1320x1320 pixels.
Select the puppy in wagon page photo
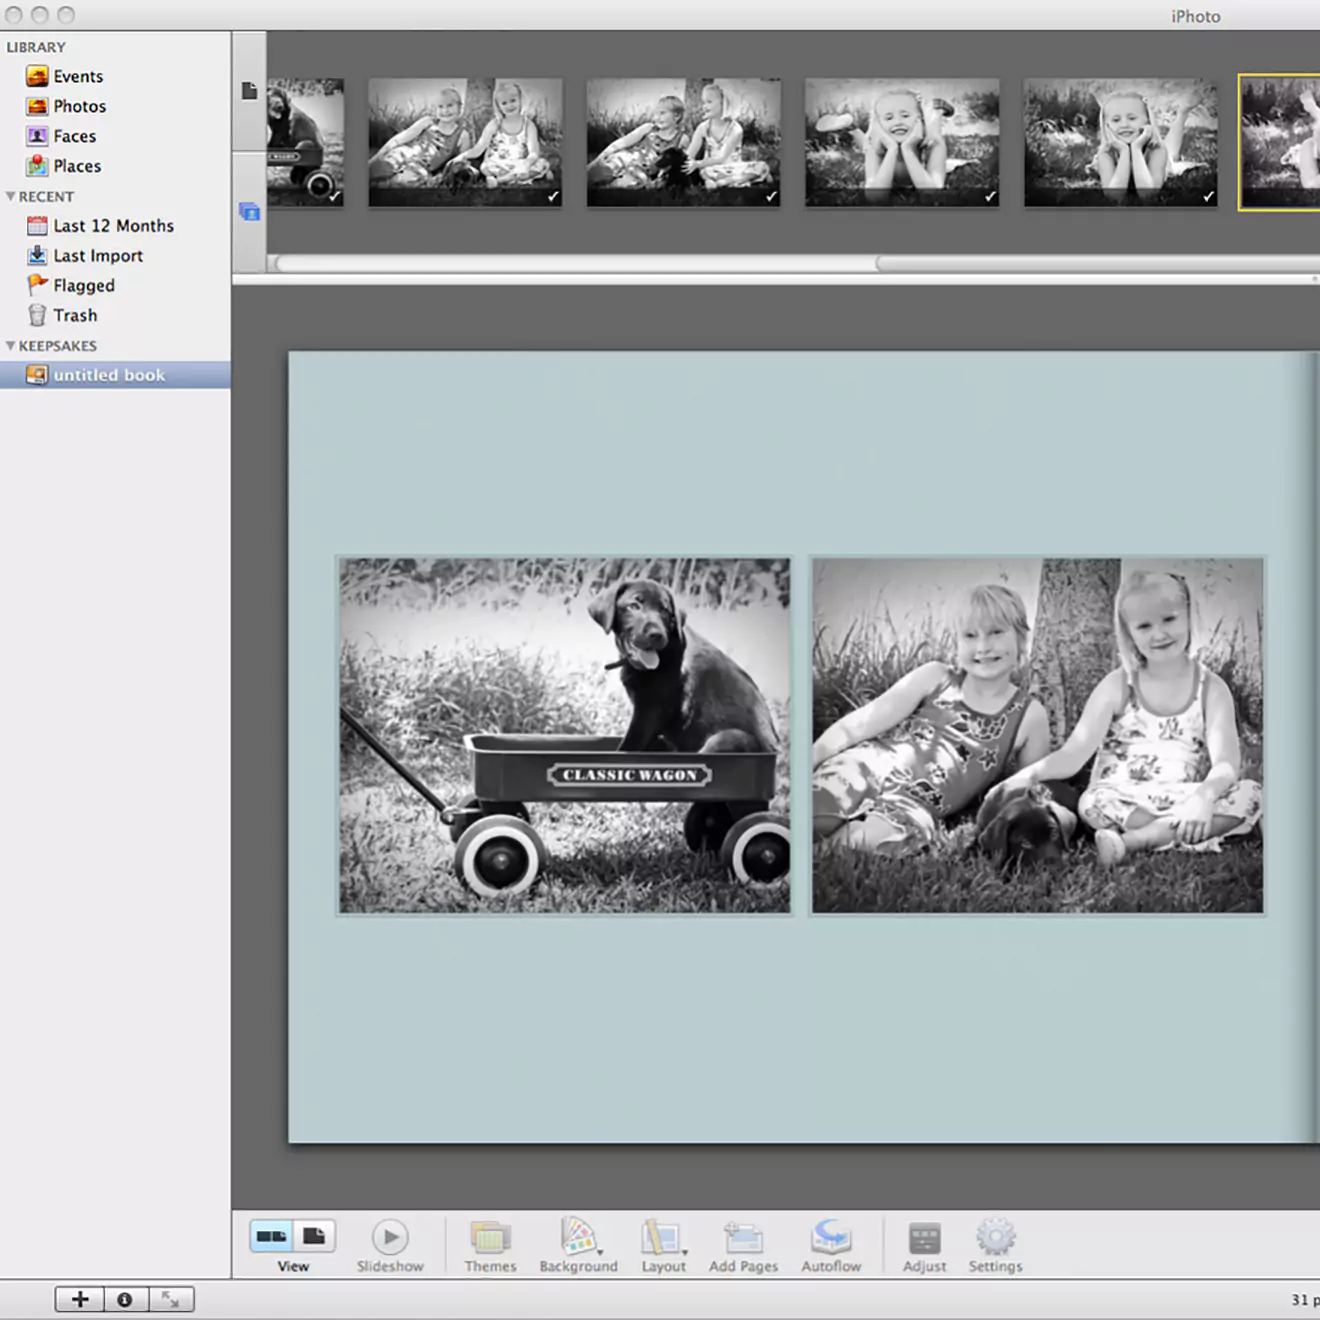[564, 735]
